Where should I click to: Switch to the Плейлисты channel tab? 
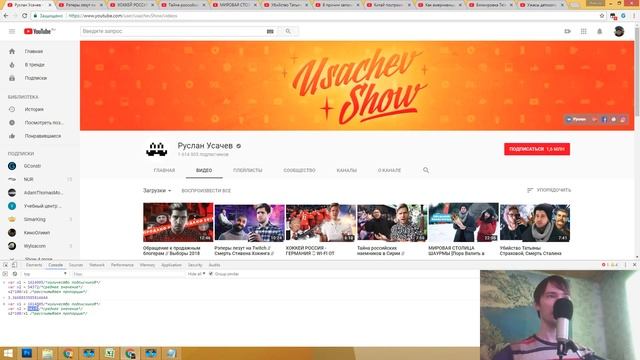click(248, 170)
